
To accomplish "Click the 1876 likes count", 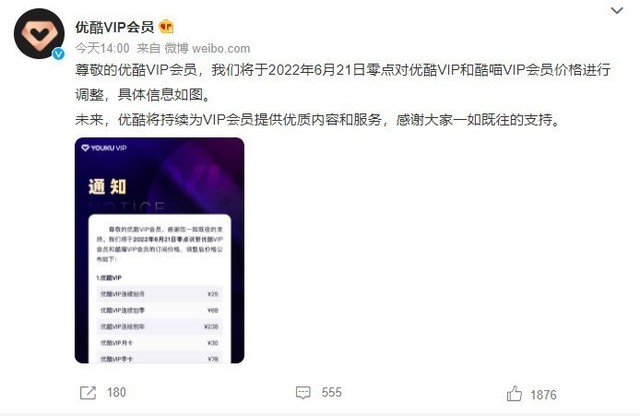I will [x=543, y=395].
